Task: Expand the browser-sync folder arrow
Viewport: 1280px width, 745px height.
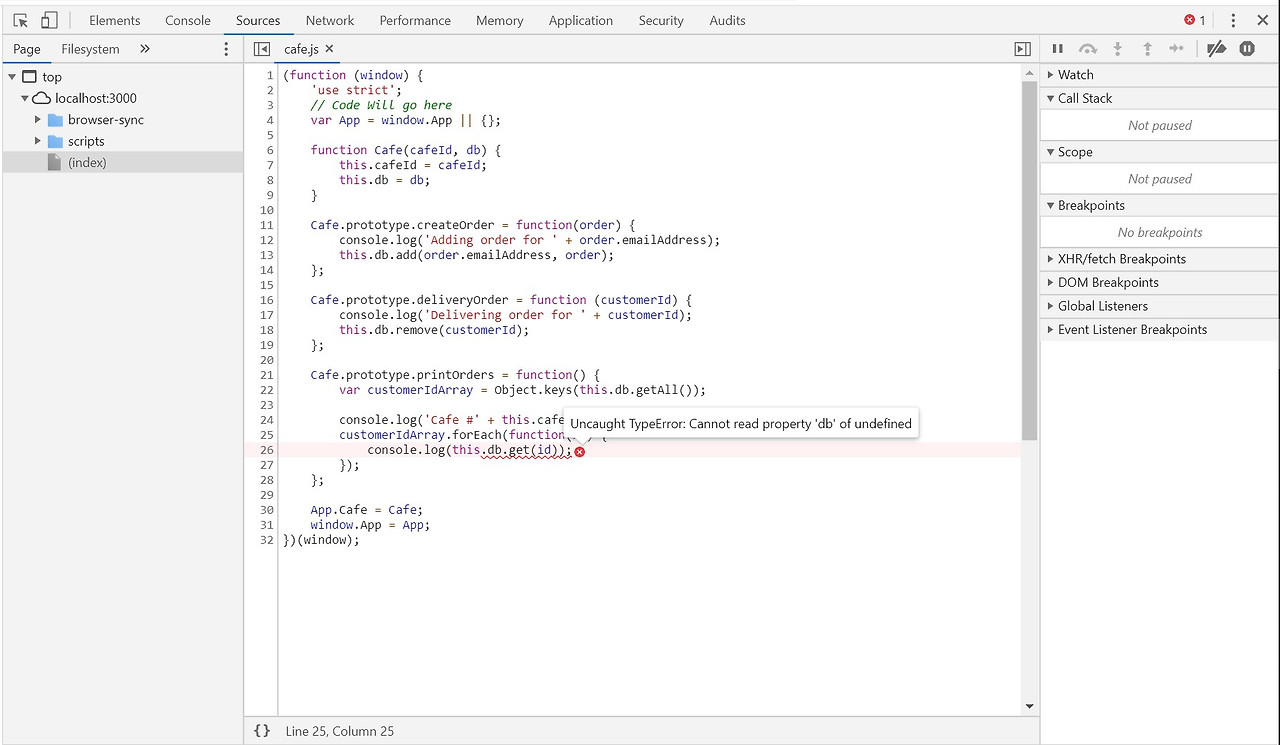Action: (x=38, y=120)
